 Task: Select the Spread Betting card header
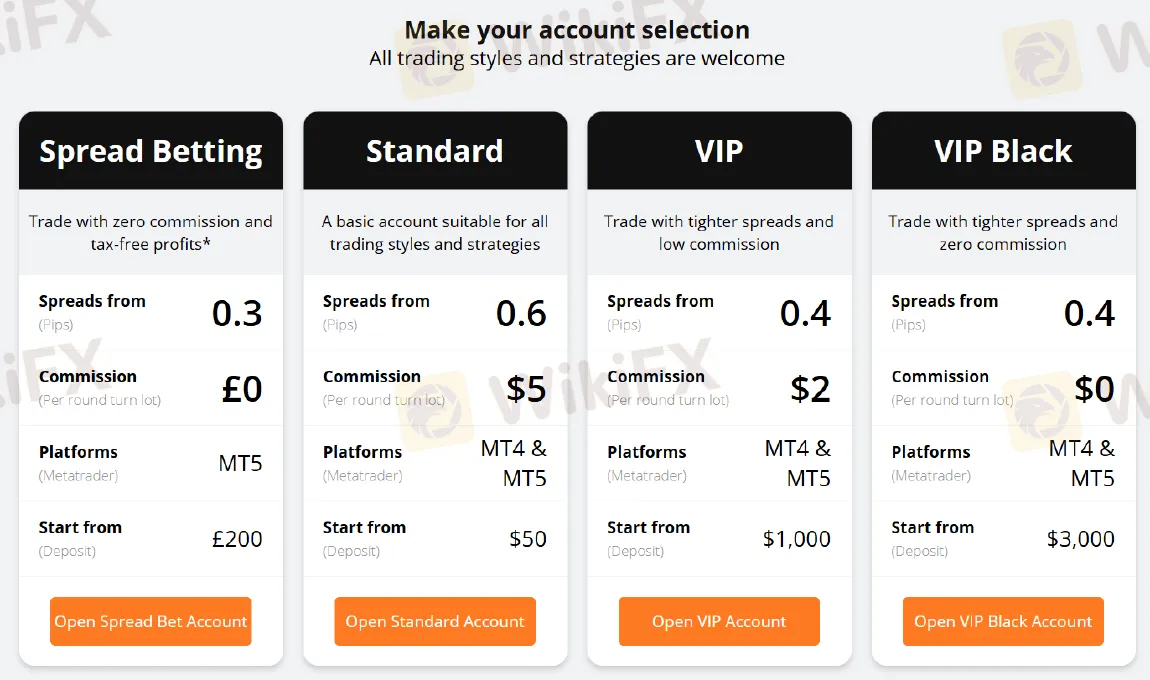[x=151, y=151]
